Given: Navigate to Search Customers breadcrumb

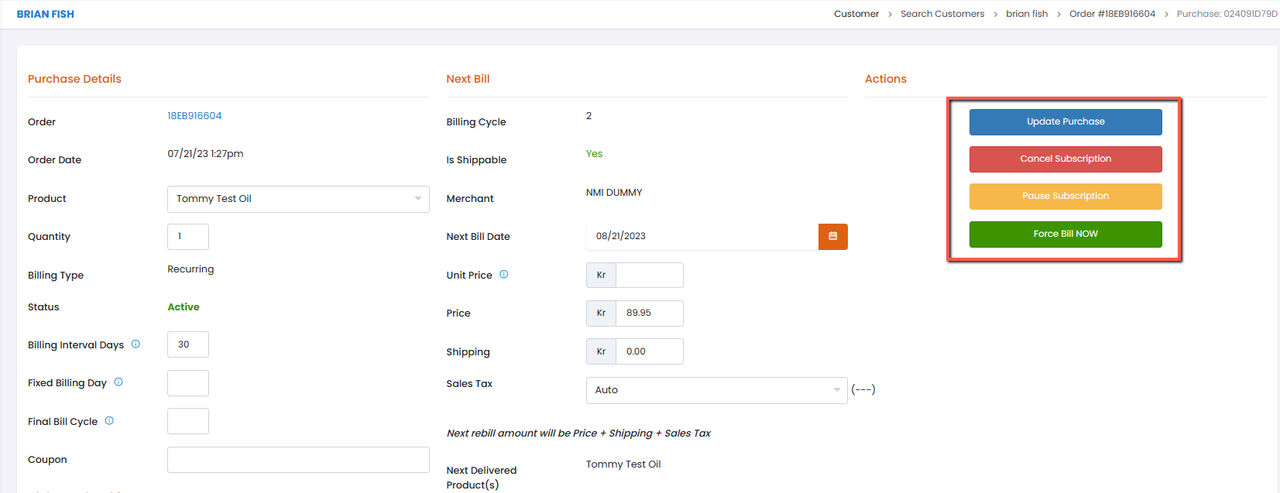Looking at the screenshot, I should [x=940, y=14].
